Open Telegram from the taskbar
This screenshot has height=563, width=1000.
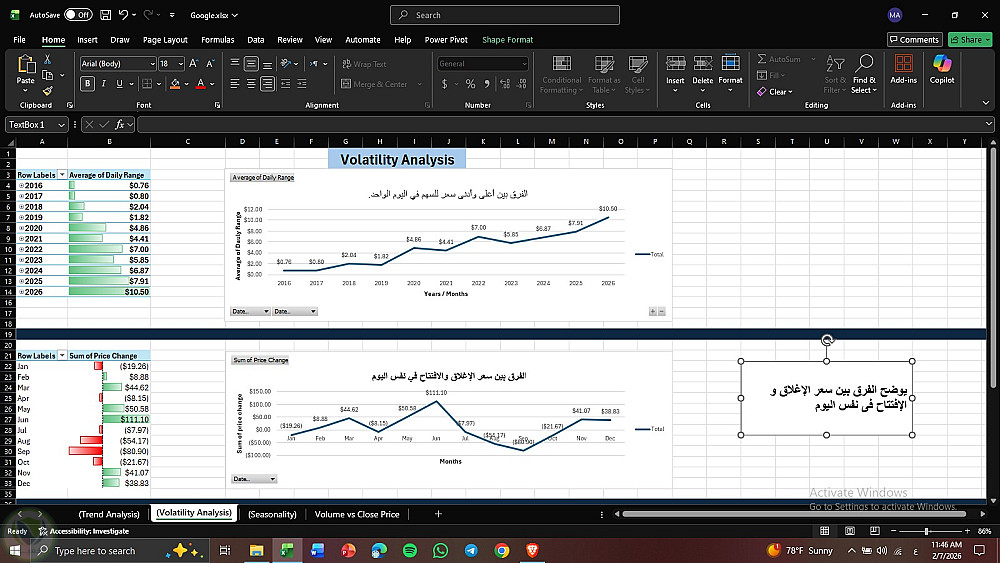click(x=471, y=550)
